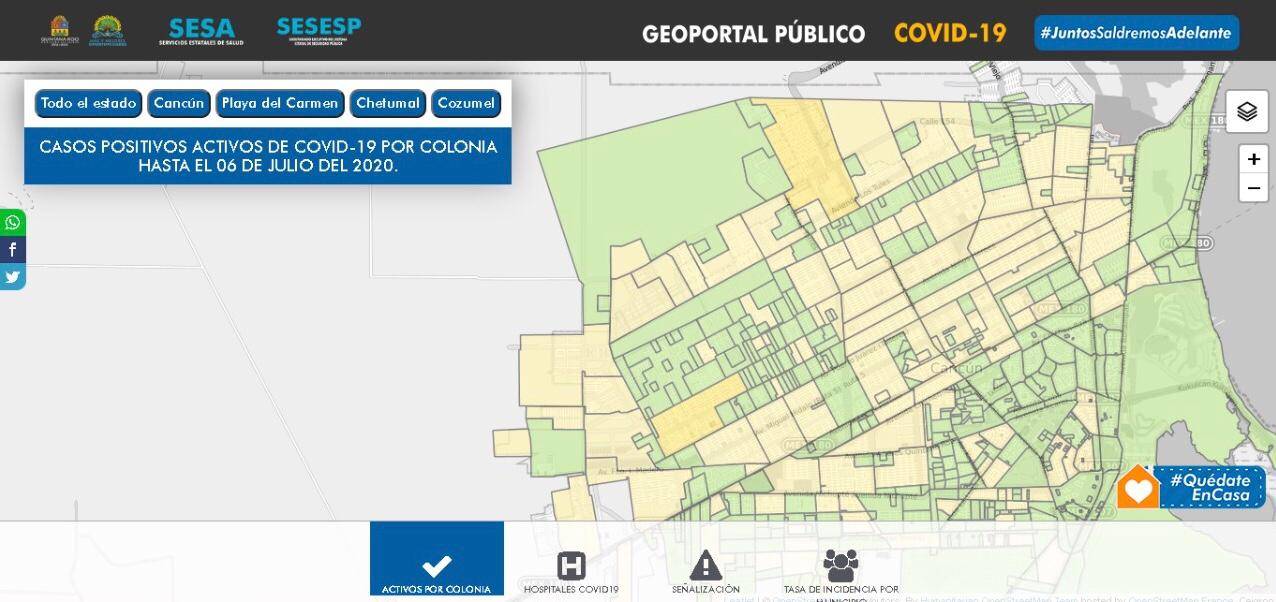Open the Hospitales COVID19 tab
The image size is (1276, 602).
571,573
